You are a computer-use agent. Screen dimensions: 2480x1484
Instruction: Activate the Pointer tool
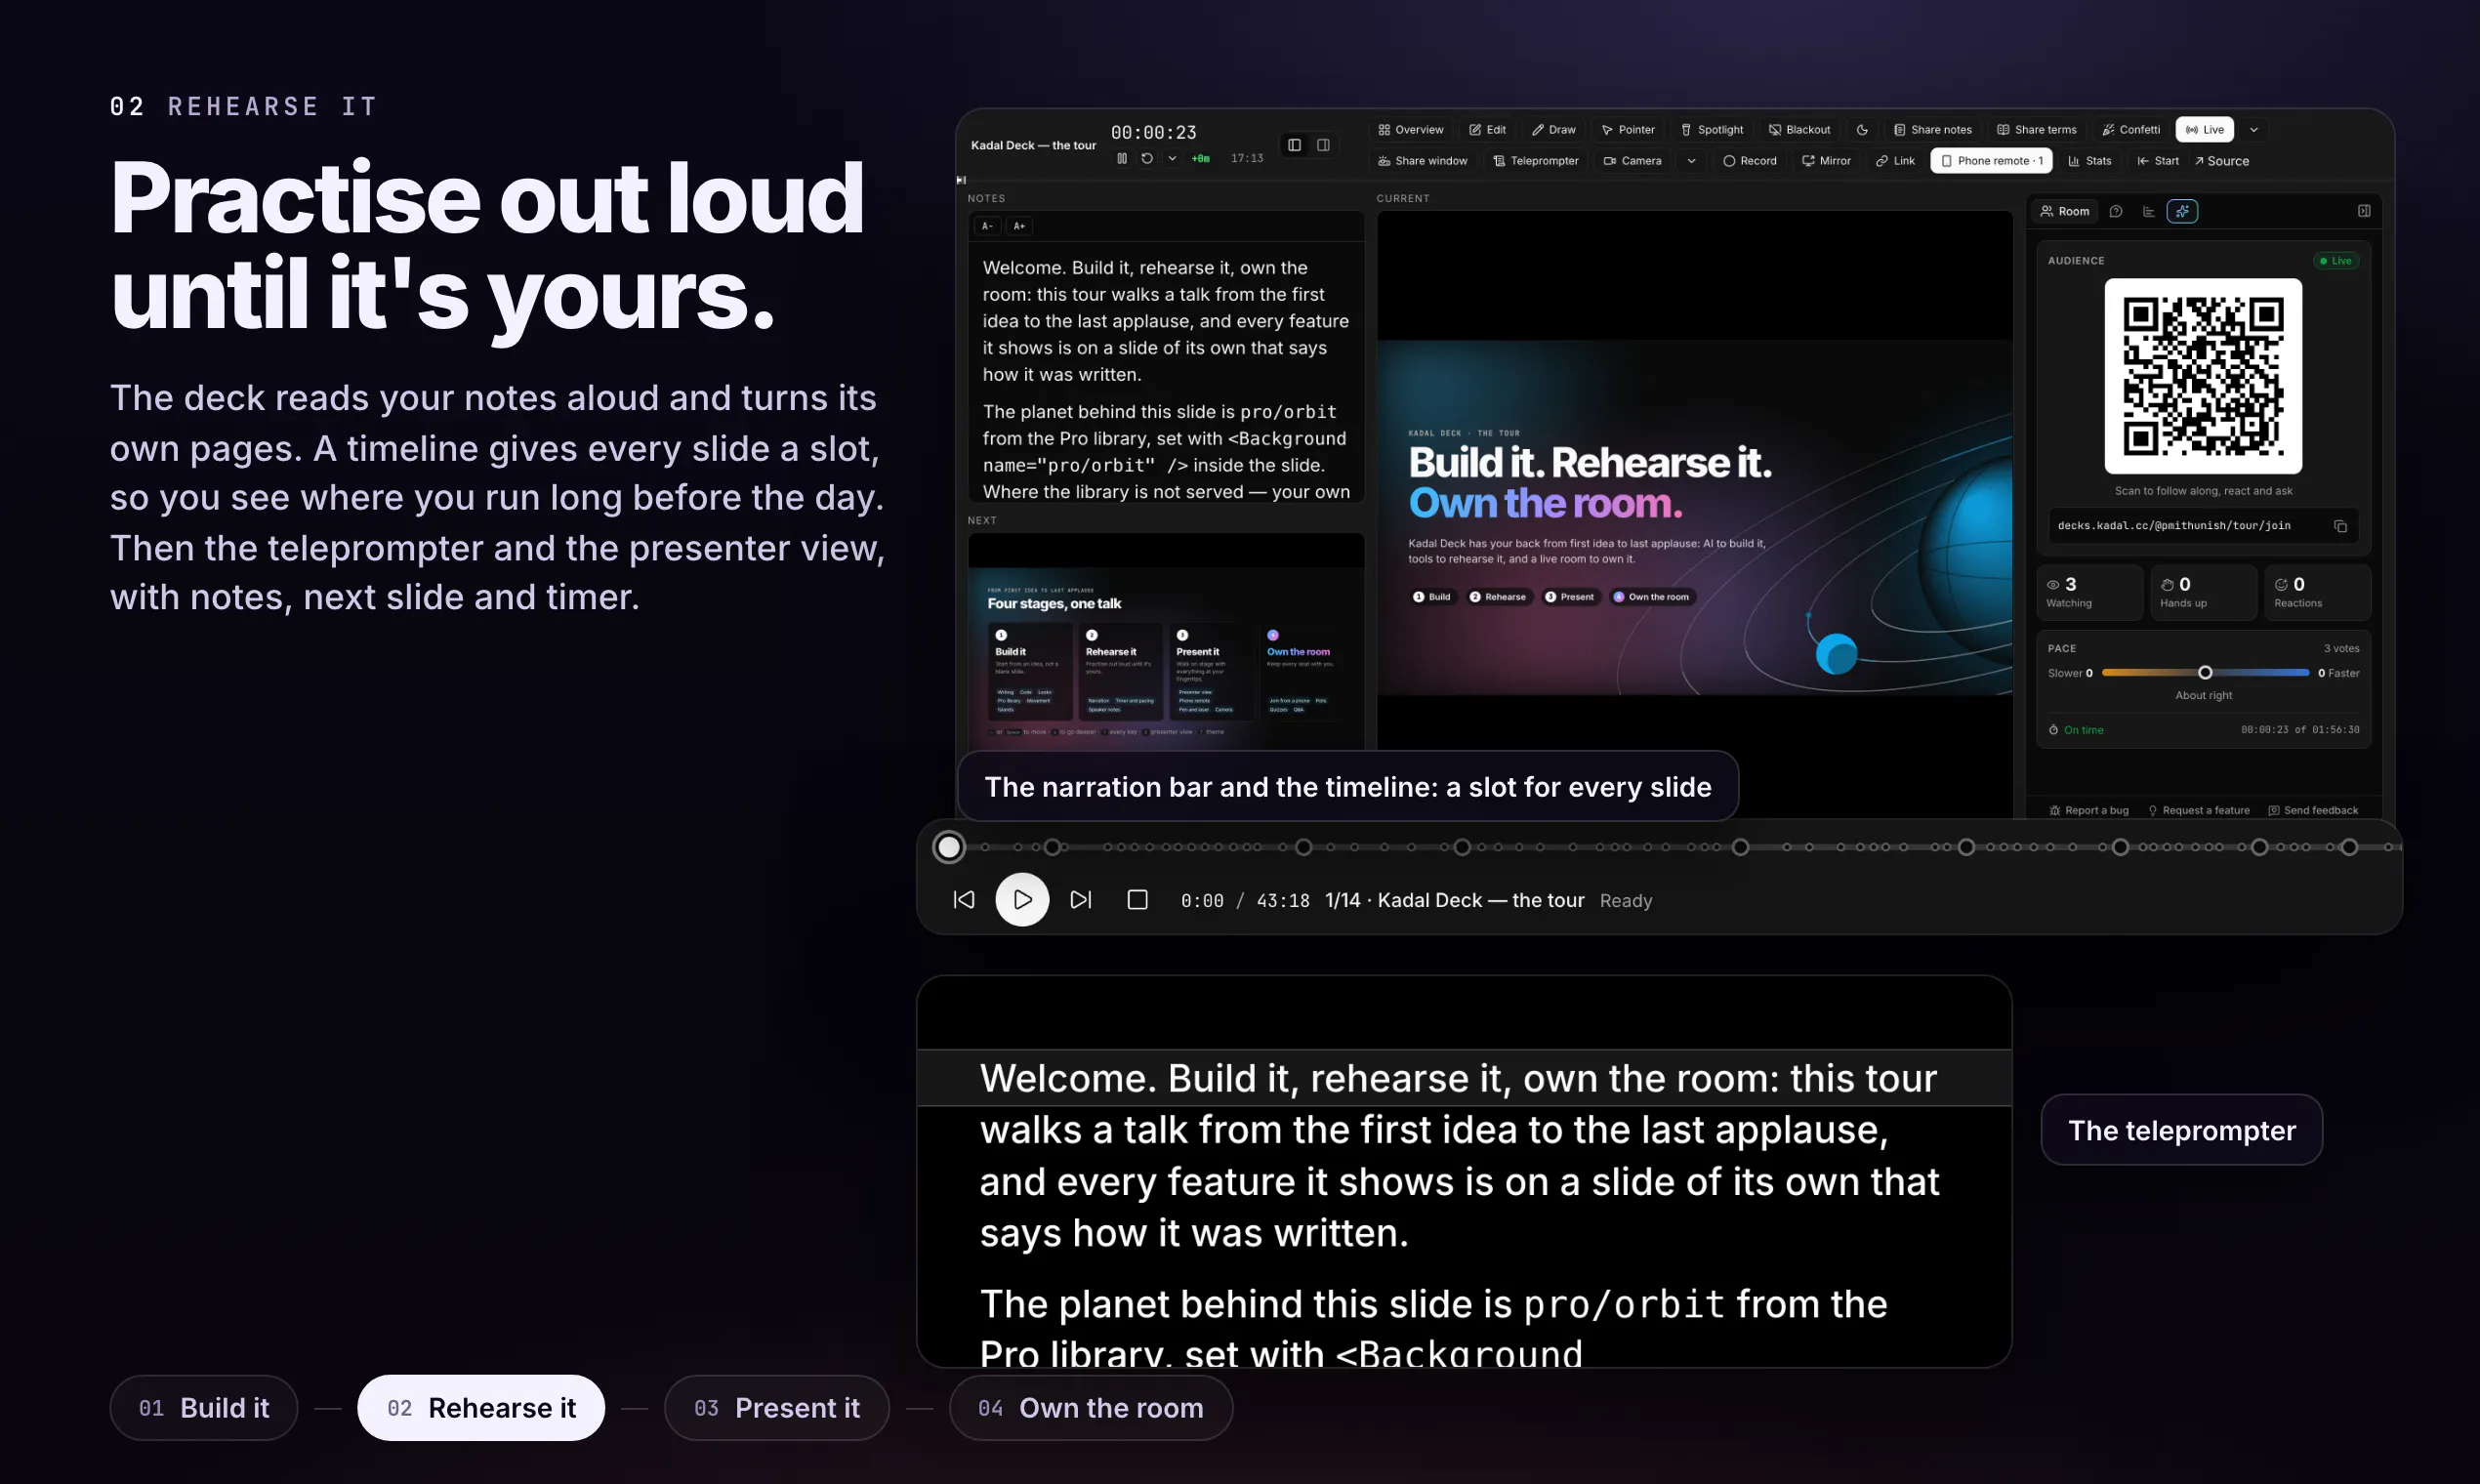click(x=1628, y=130)
